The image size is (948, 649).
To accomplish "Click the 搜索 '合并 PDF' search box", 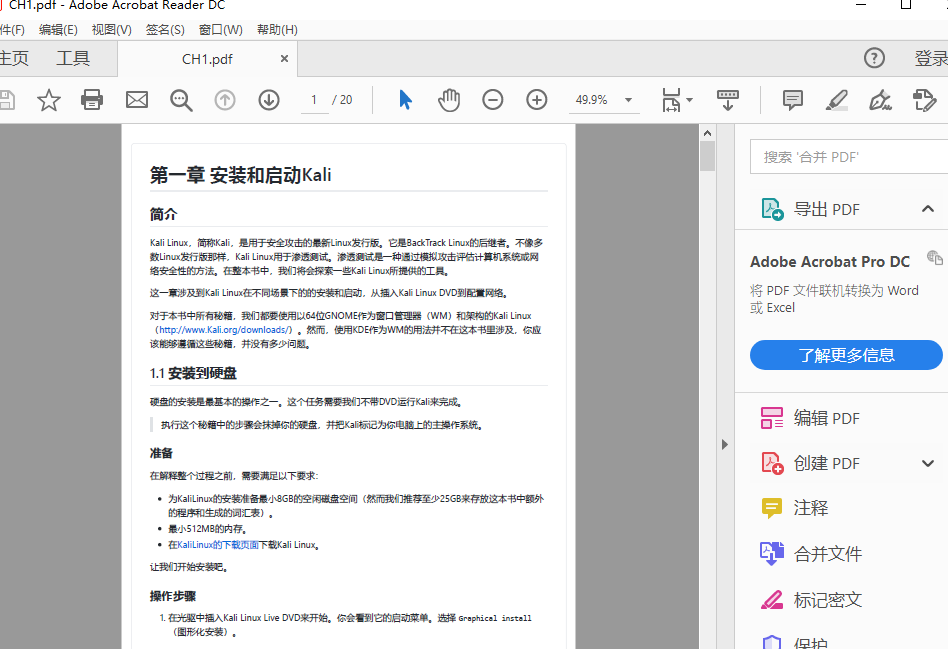I will (849, 157).
